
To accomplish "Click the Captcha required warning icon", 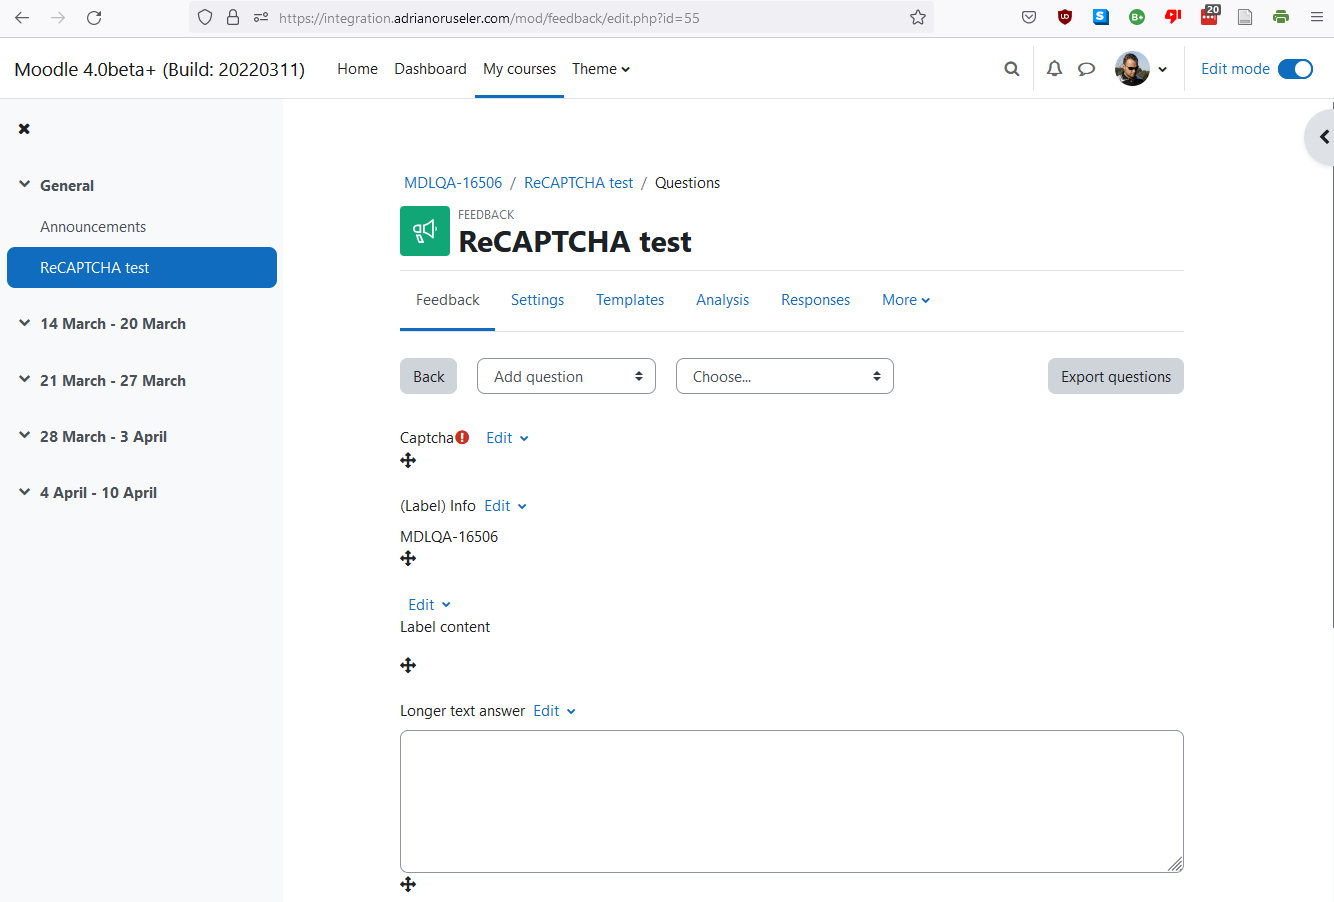I will (462, 437).
